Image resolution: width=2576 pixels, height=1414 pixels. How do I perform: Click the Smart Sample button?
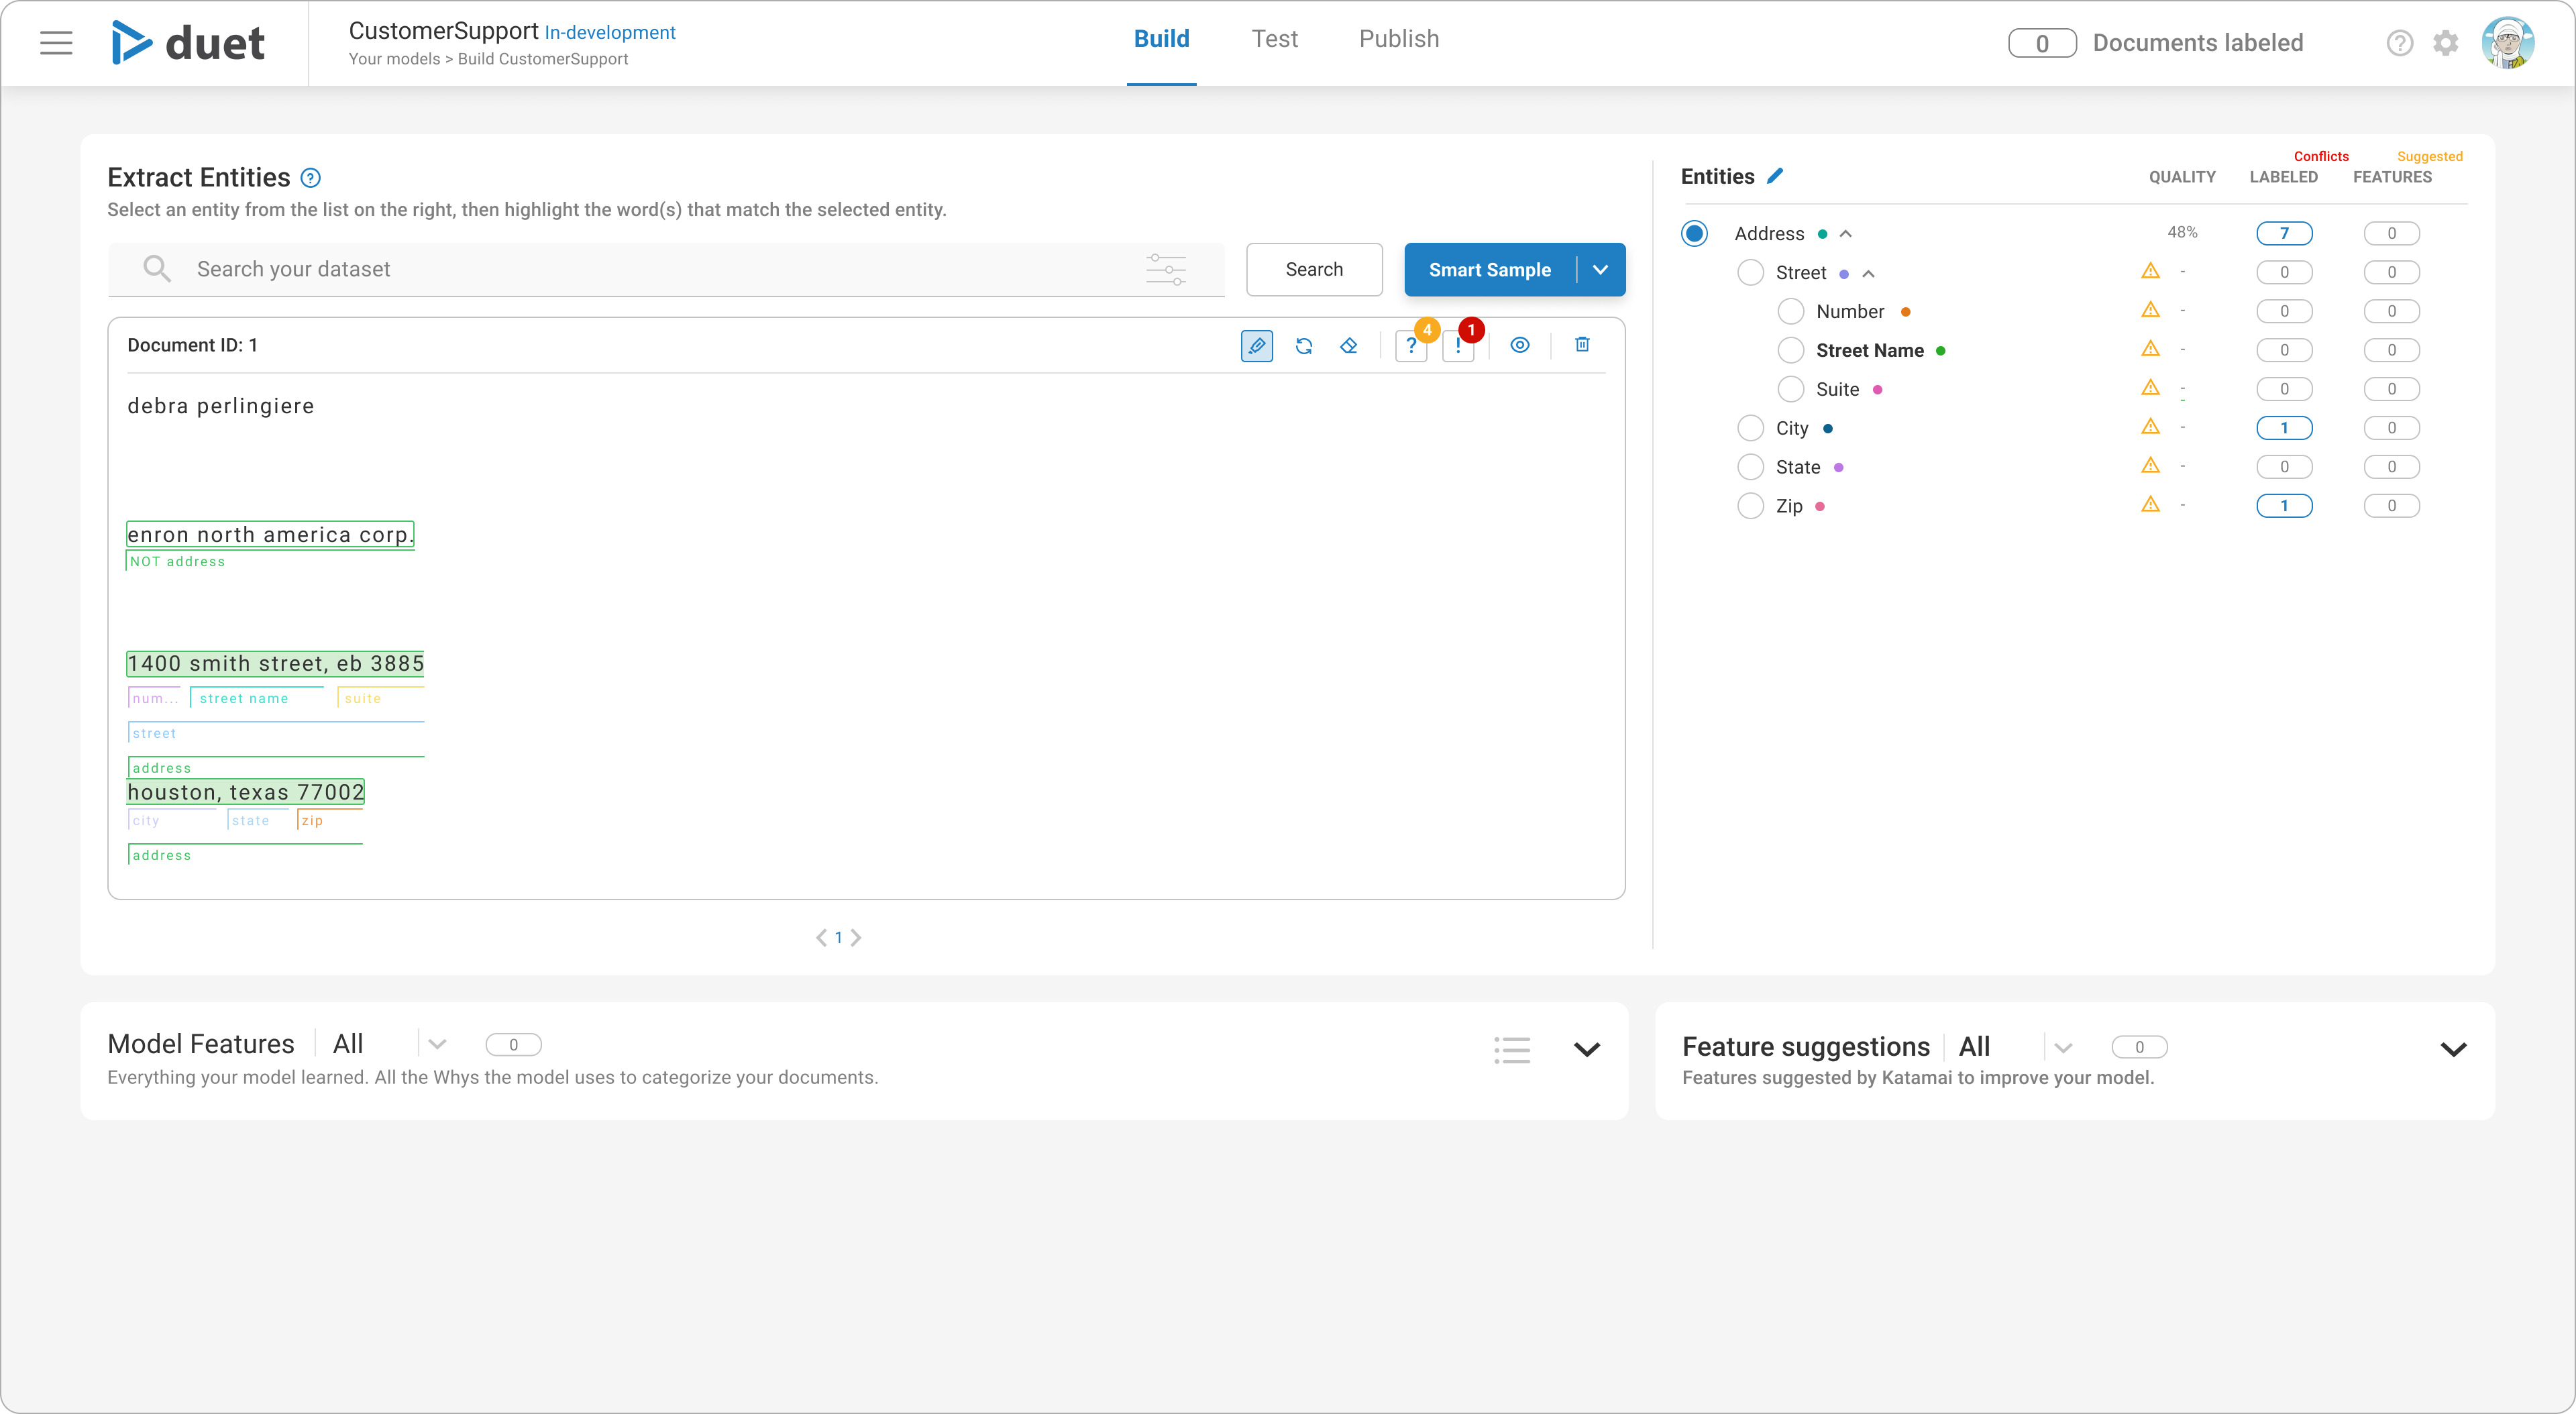pos(1489,270)
